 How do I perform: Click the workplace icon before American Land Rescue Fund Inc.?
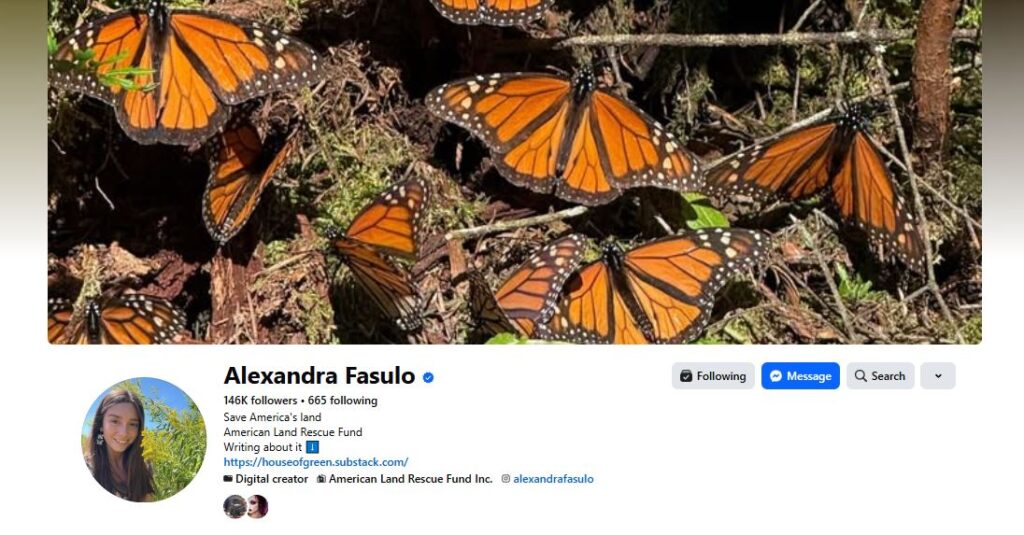coord(321,479)
